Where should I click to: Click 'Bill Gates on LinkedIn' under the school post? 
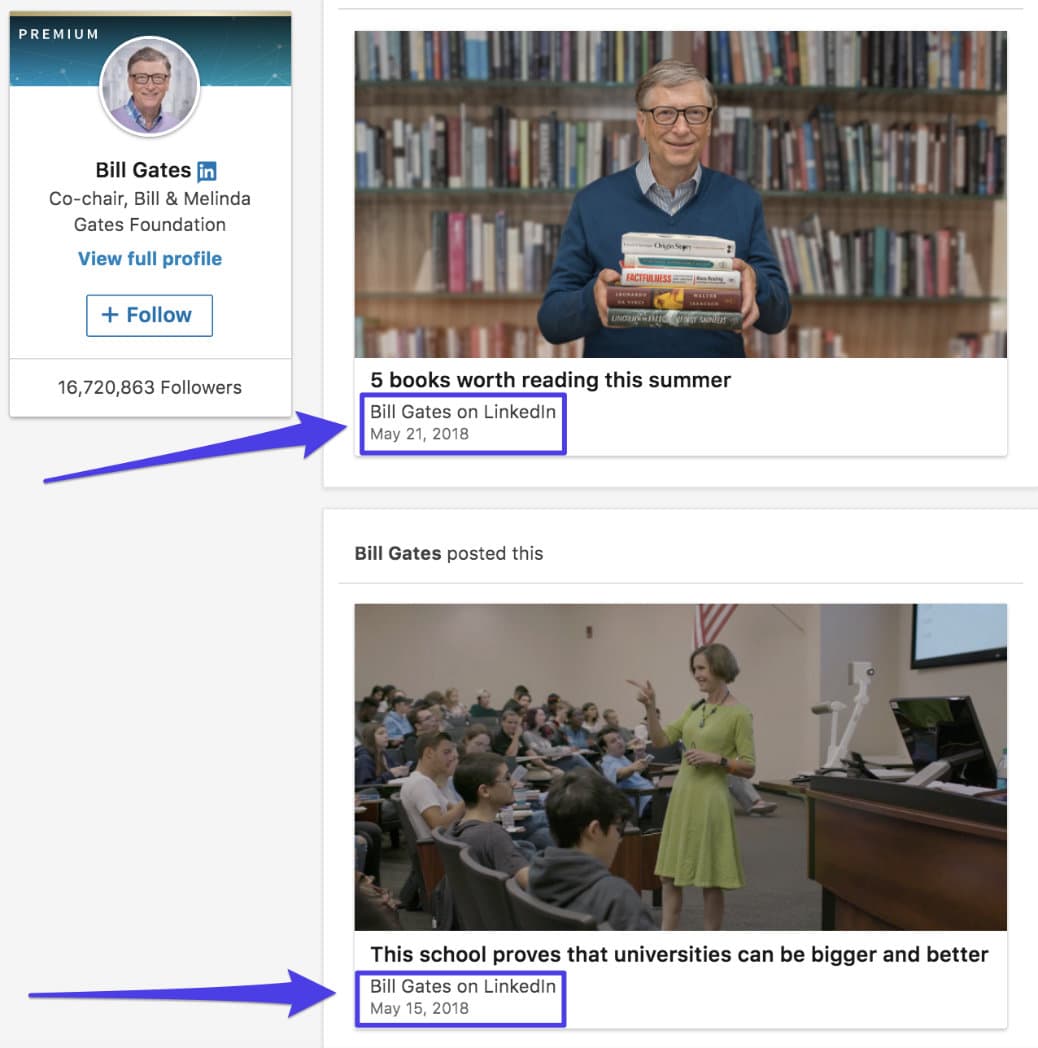point(461,986)
